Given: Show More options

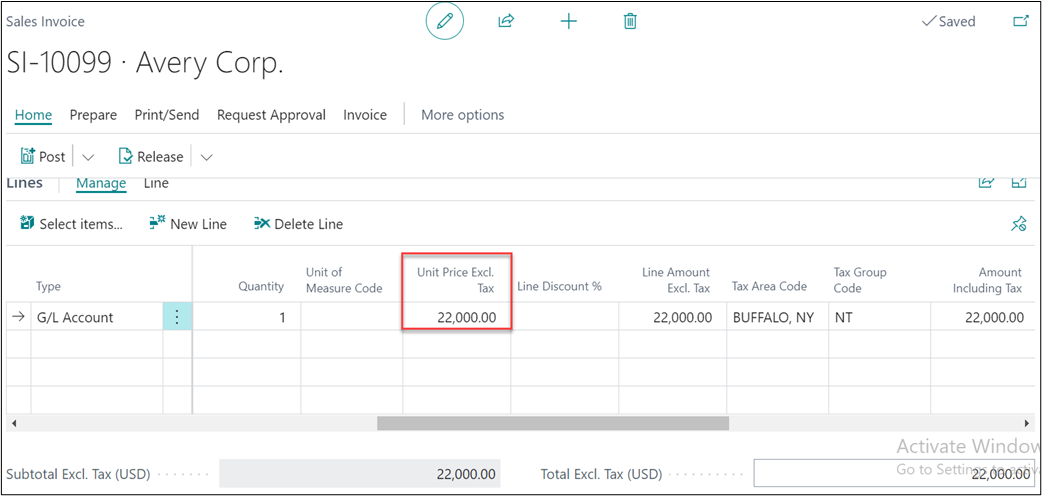Looking at the screenshot, I should pos(462,115).
